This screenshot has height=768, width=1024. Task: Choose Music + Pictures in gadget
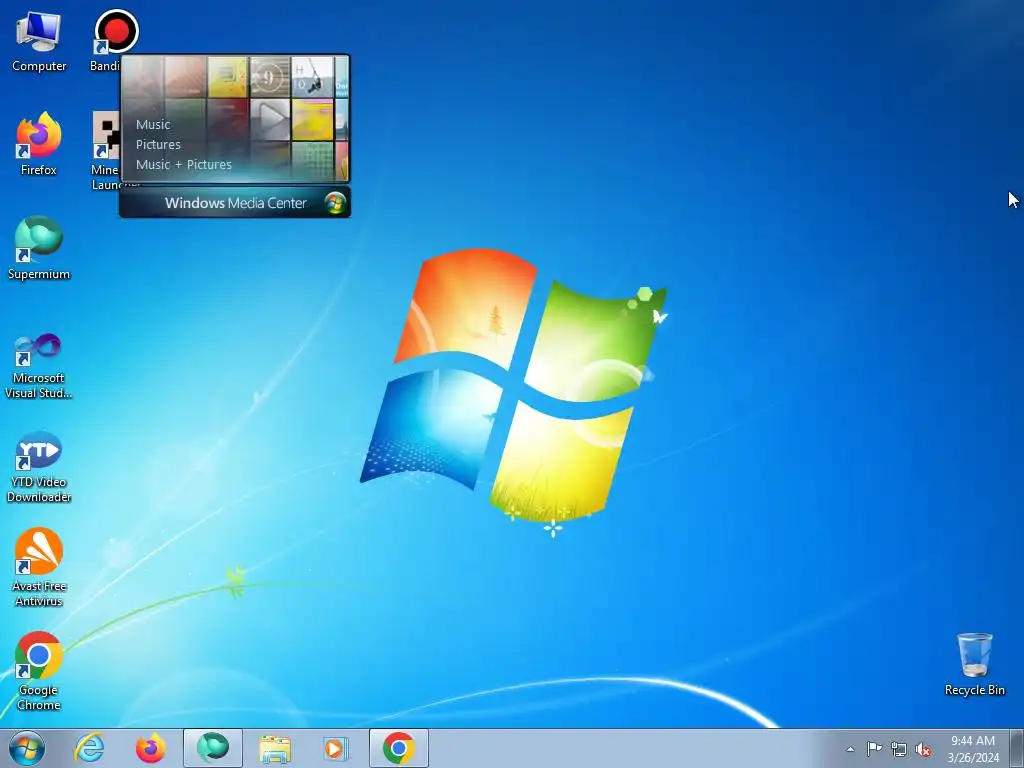pos(184,165)
